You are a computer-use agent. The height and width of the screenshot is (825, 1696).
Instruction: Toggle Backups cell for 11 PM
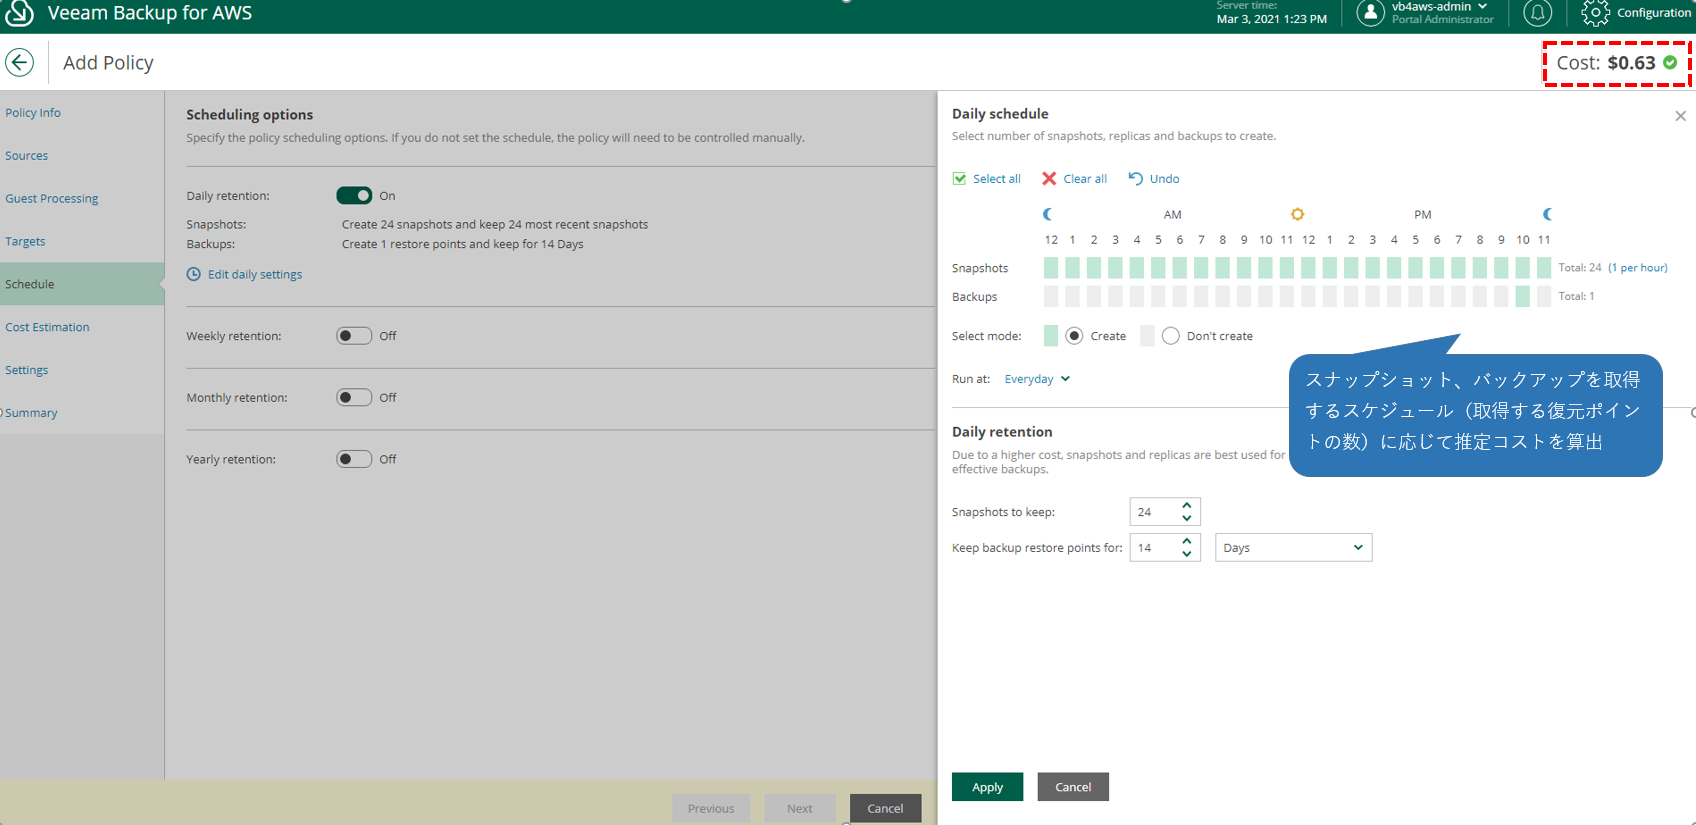point(1544,296)
